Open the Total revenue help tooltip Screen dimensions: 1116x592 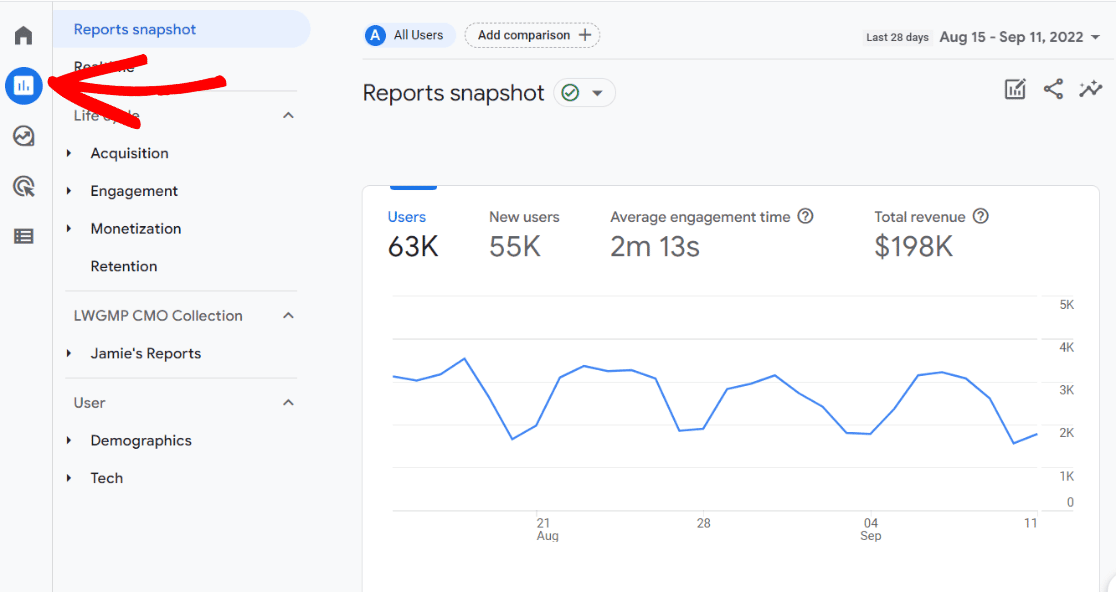coord(980,216)
